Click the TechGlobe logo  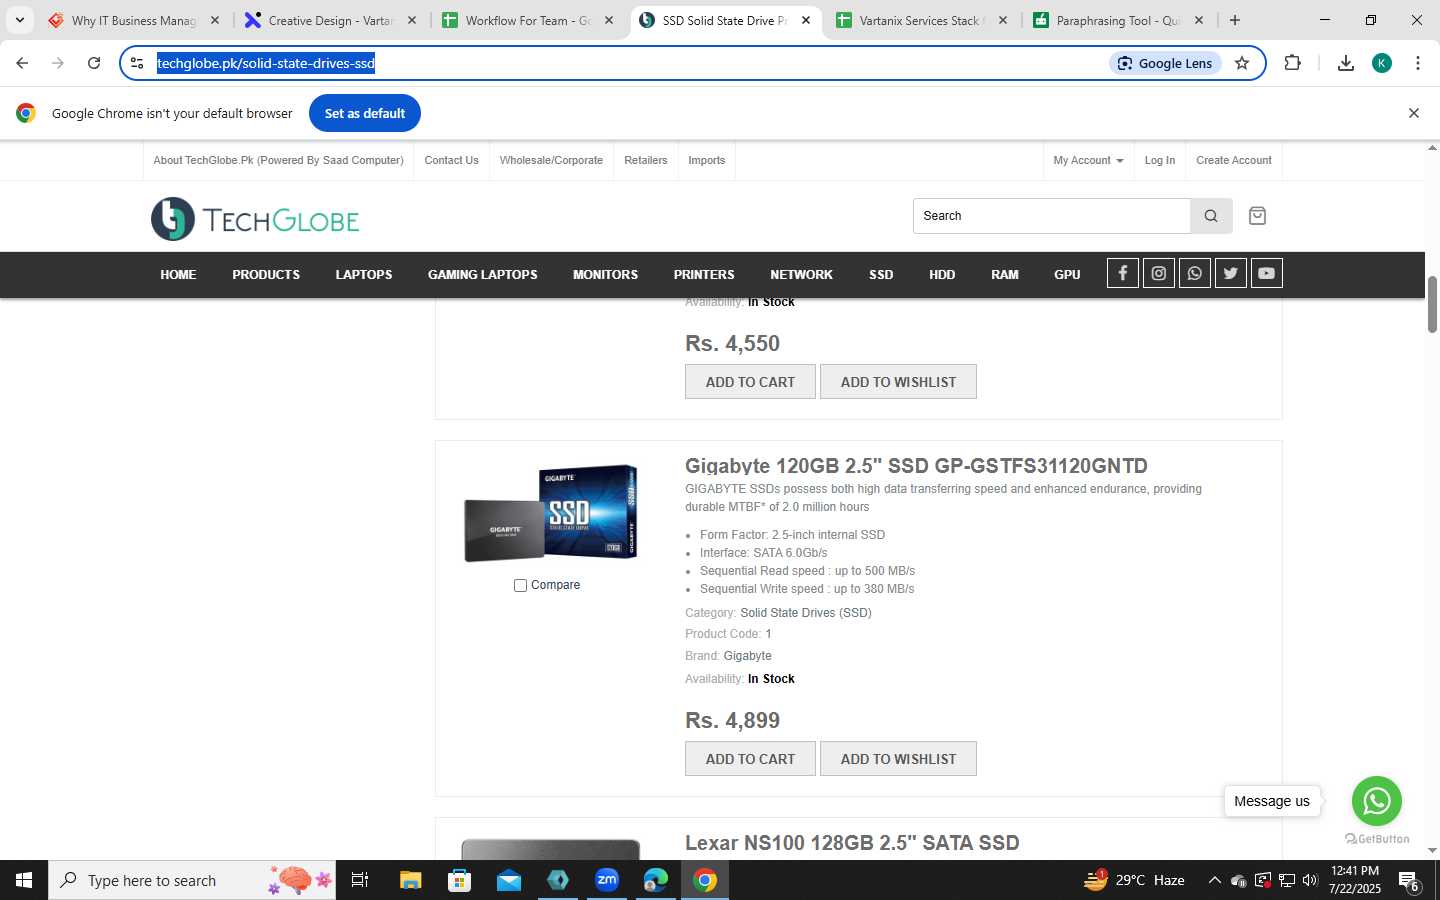255,219
